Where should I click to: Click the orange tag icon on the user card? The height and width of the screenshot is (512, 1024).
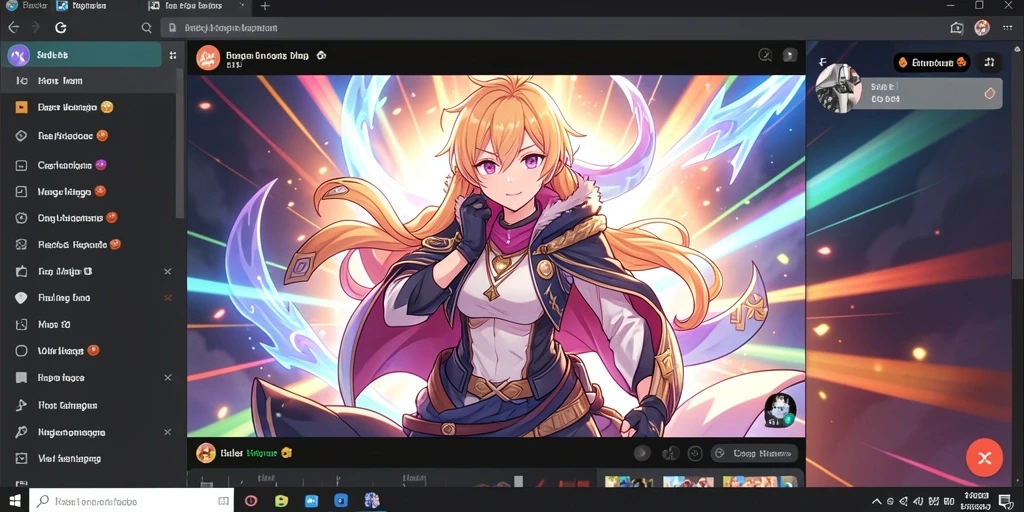(989, 94)
